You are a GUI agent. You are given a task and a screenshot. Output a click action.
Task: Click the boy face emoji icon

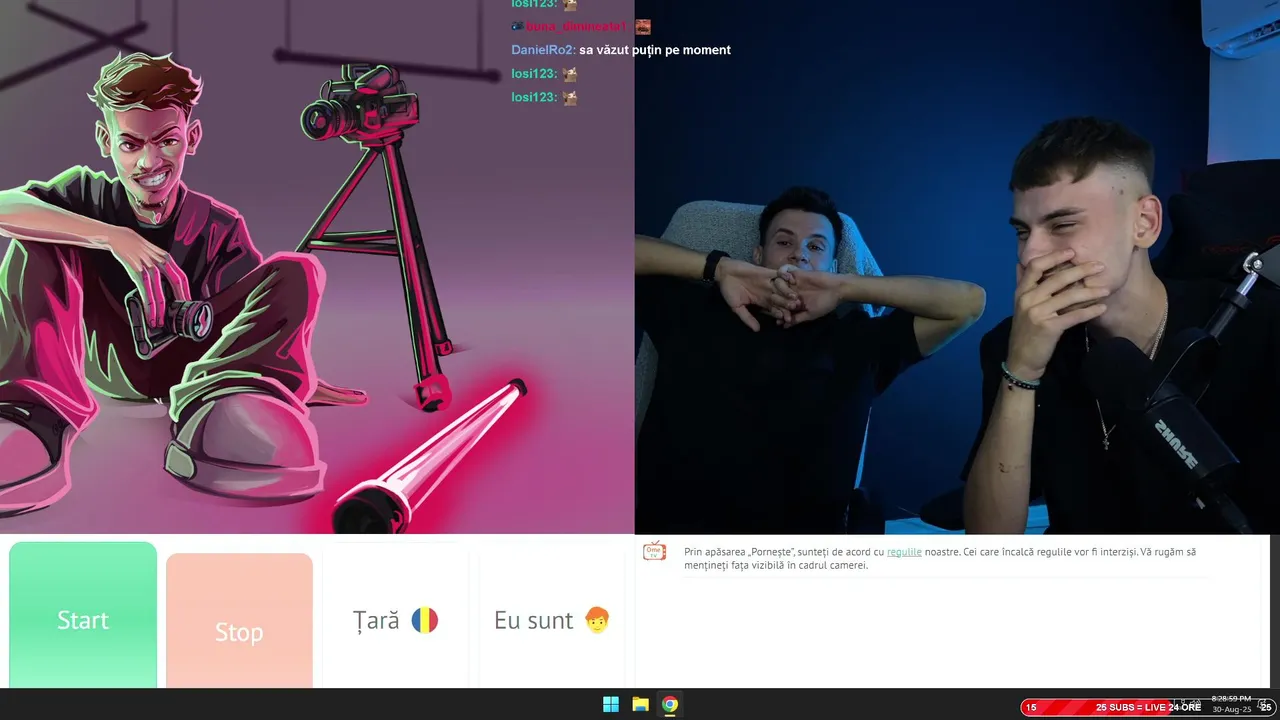click(x=597, y=620)
